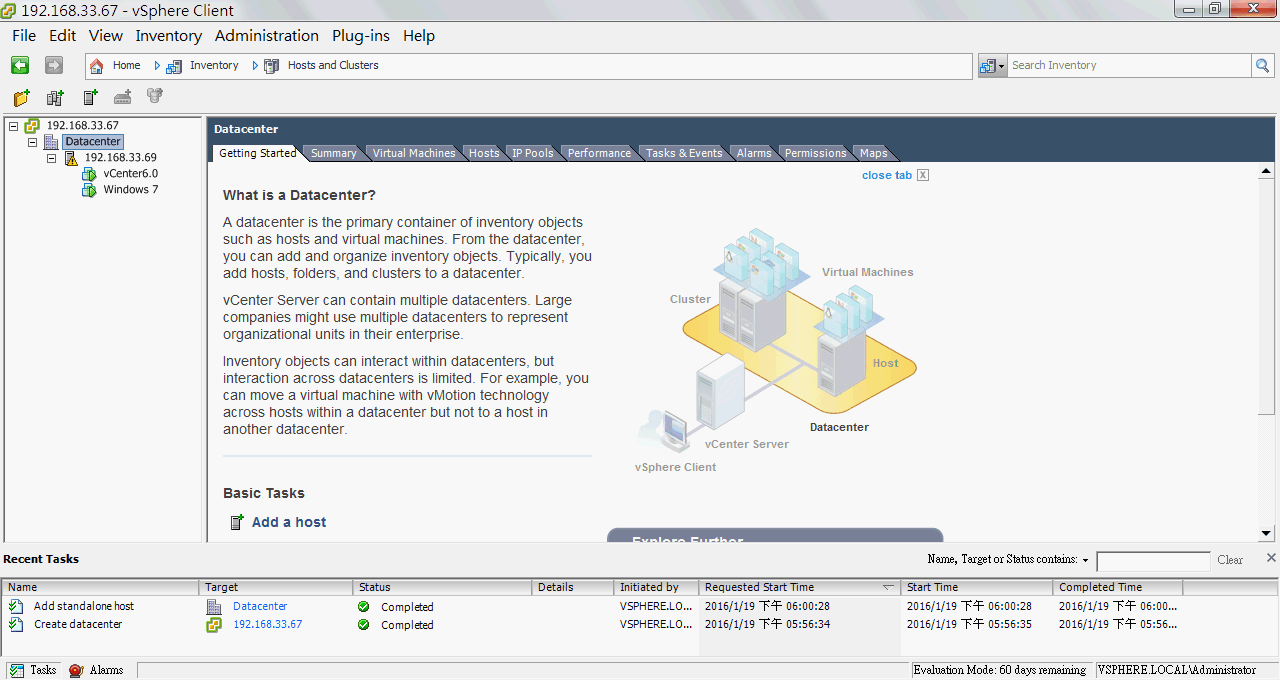Click the Add a host link
This screenshot has width=1280, height=680.
click(289, 522)
